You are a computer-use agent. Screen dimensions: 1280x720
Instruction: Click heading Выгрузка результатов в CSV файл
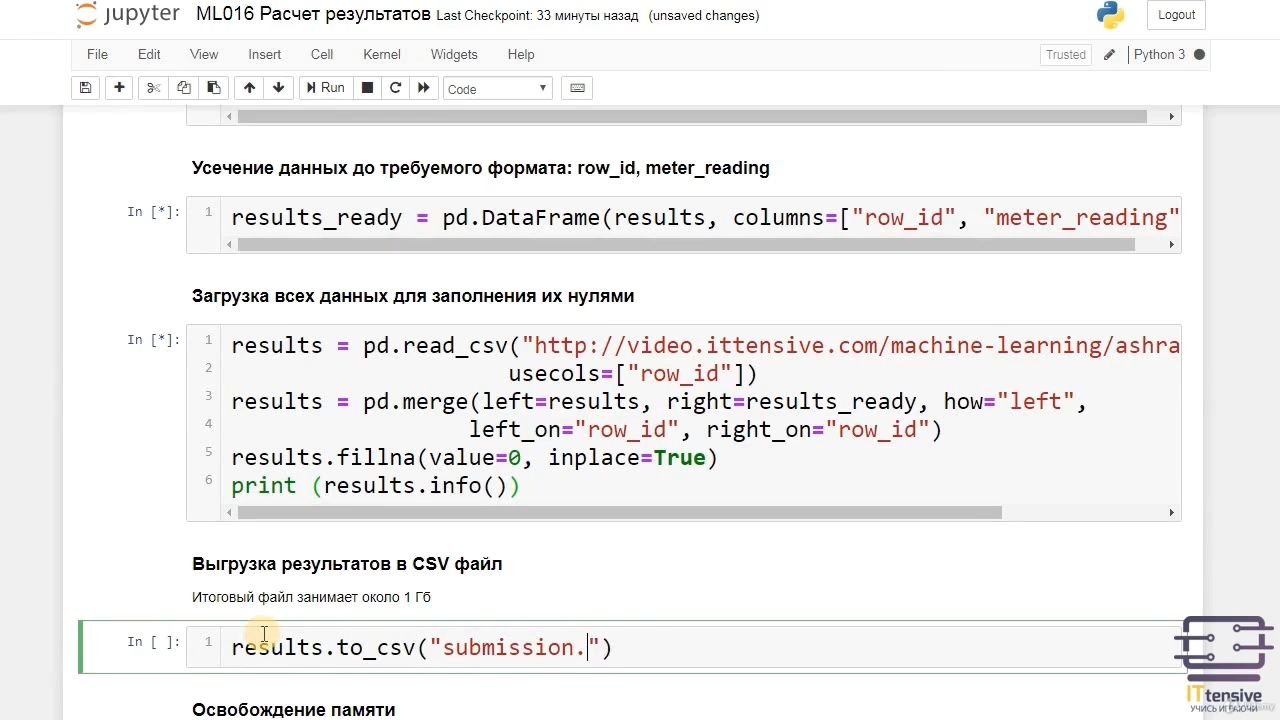347,564
